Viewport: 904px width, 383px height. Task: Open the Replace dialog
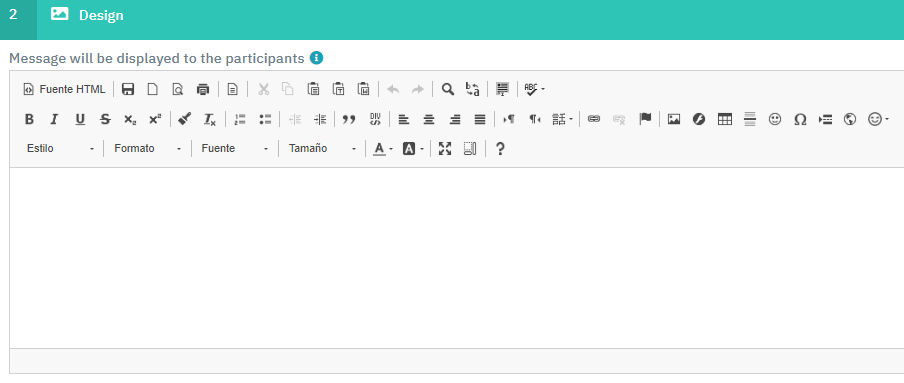coord(472,89)
